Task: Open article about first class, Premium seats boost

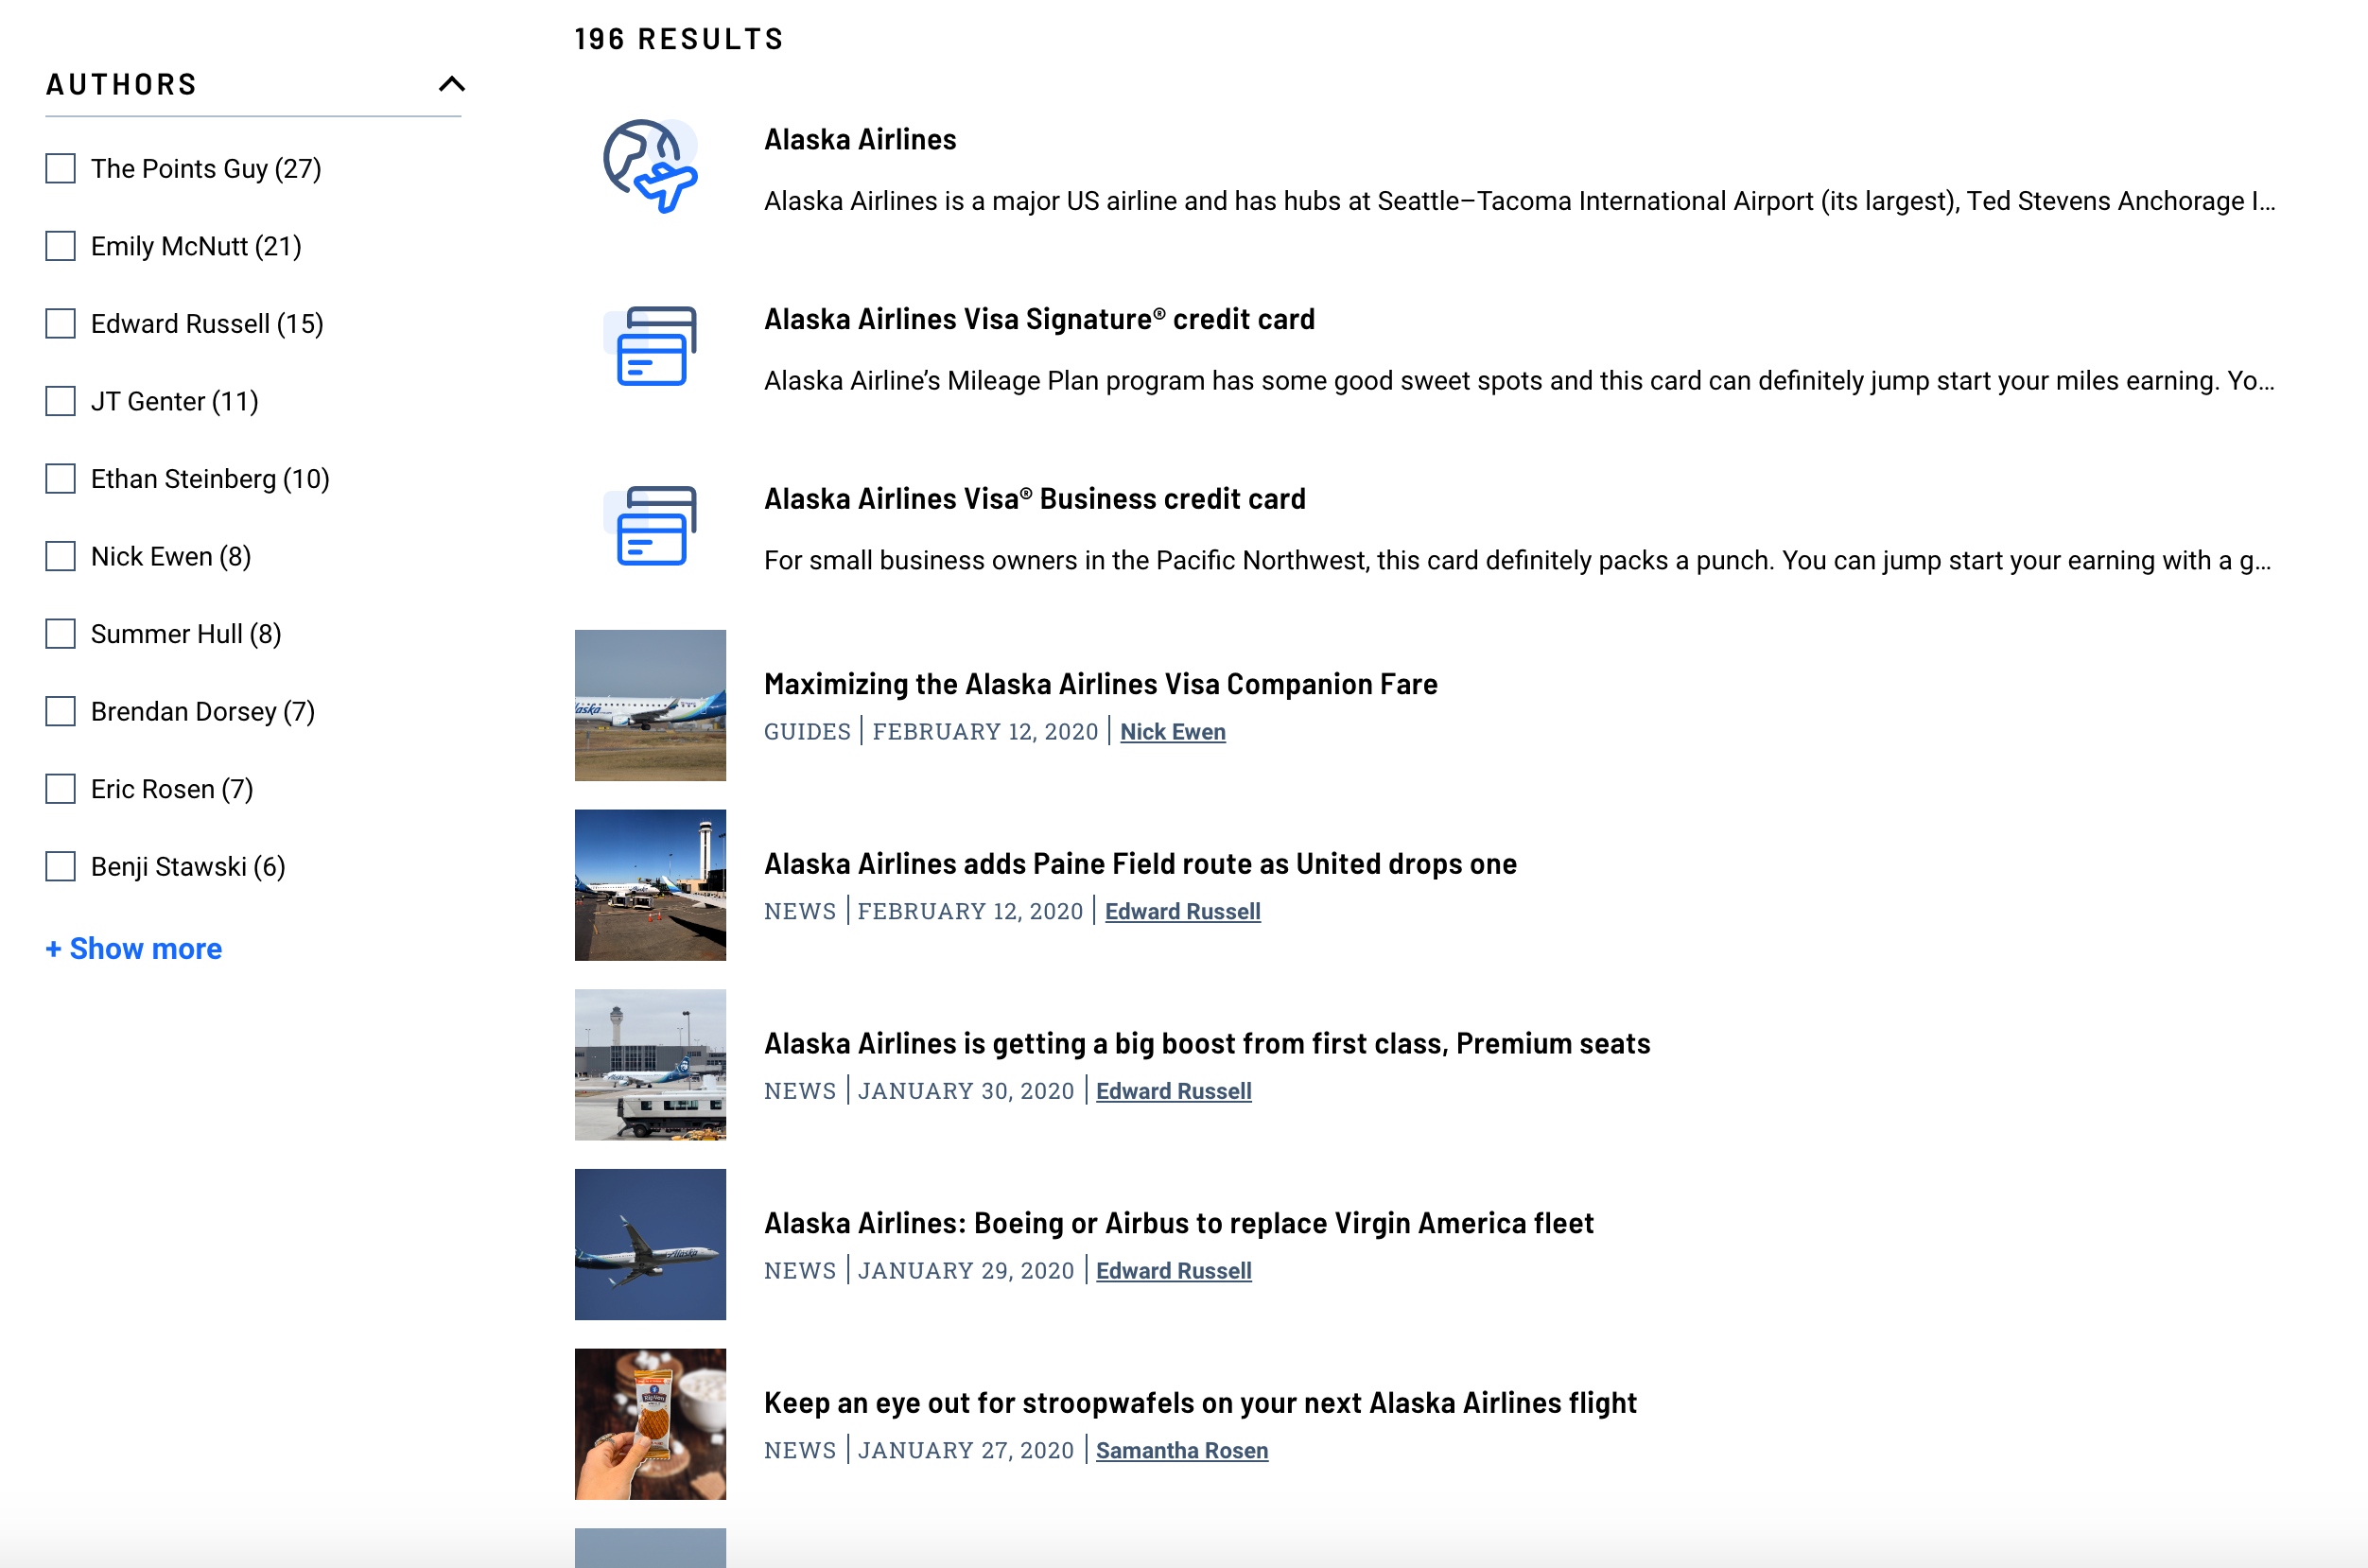Action: click(x=1207, y=1043)
